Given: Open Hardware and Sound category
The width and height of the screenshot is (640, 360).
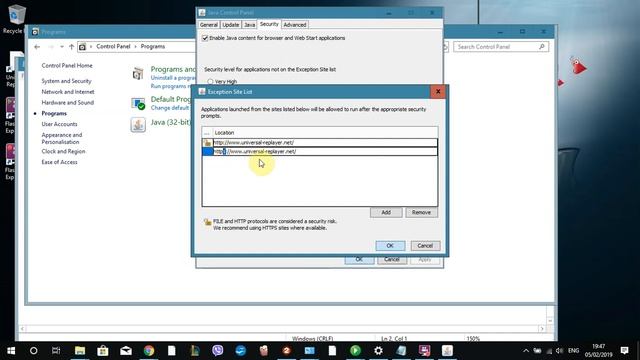Looking at the screenshot, I should pyautogui.click(x=68, y=102).
